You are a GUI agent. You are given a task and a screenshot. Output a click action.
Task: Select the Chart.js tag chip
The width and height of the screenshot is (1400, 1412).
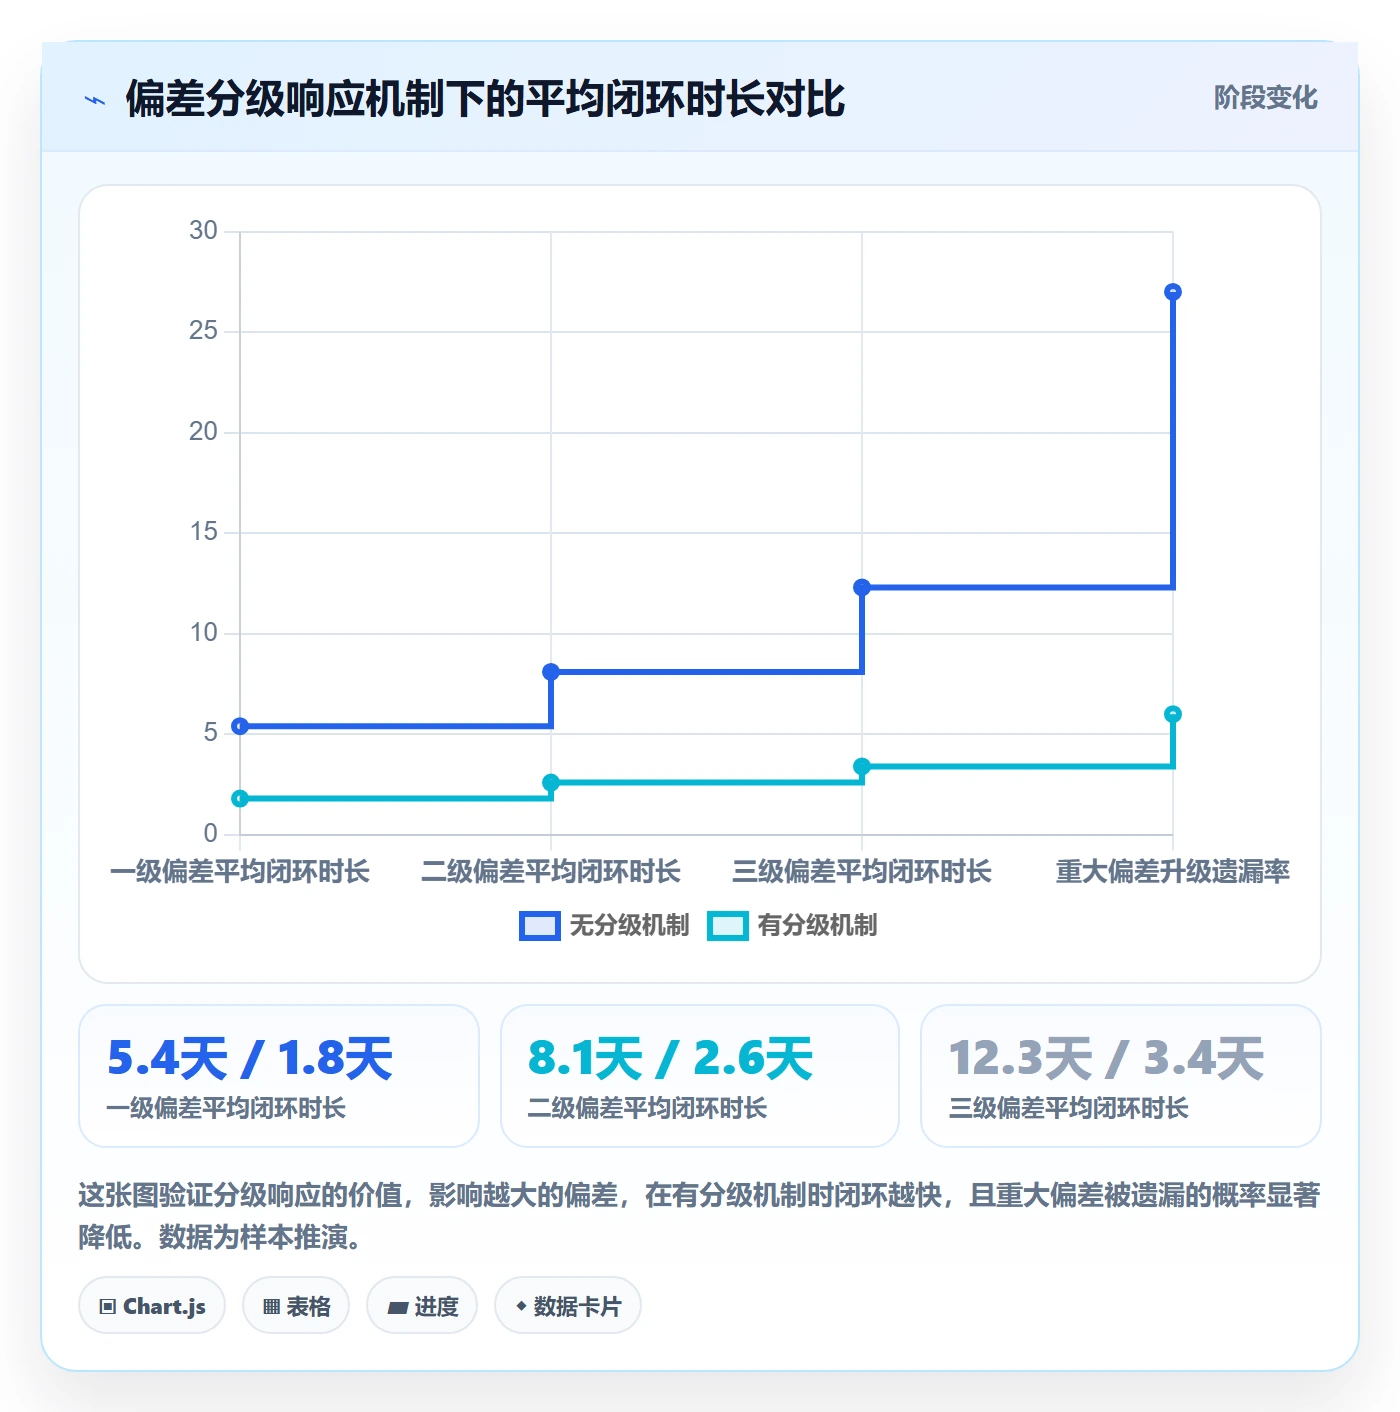[152, 1305]
